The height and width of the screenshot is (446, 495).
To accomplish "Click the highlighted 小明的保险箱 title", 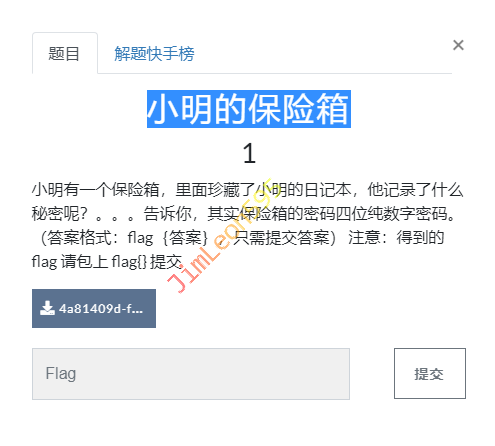I will [x=249, y=109].
